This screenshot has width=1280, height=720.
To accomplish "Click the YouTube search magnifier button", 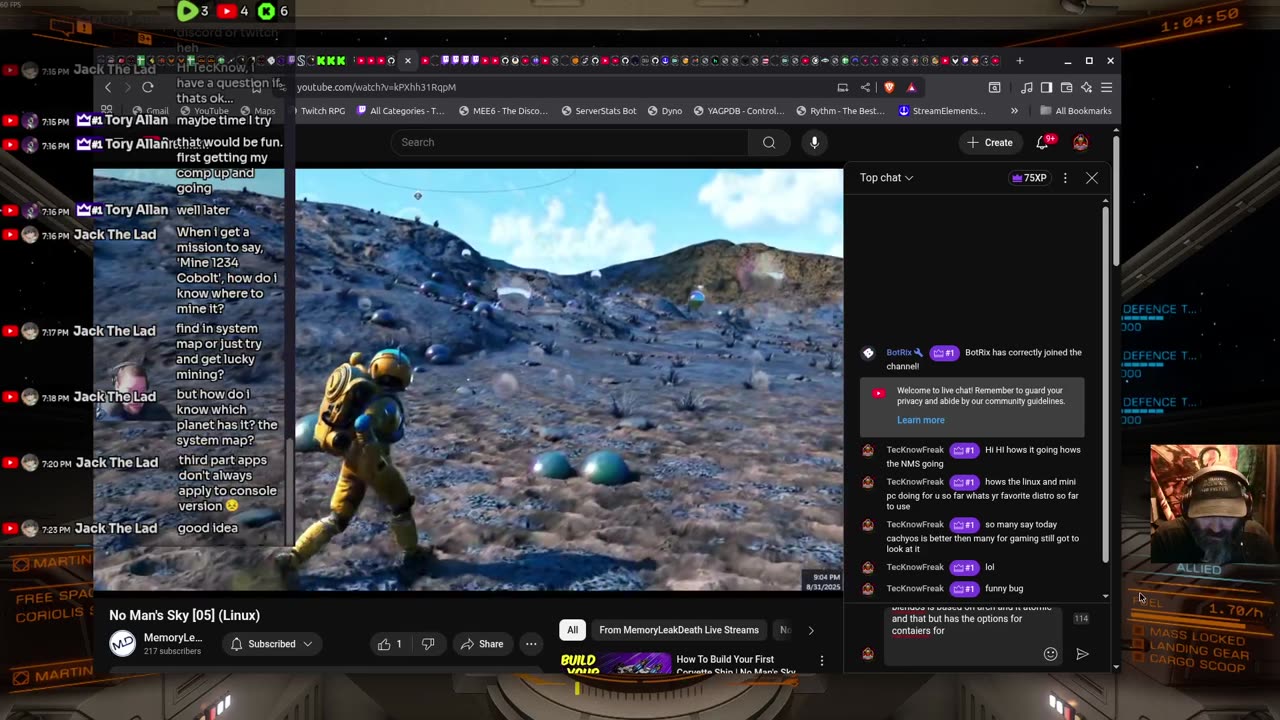I will tap(769, 142).
